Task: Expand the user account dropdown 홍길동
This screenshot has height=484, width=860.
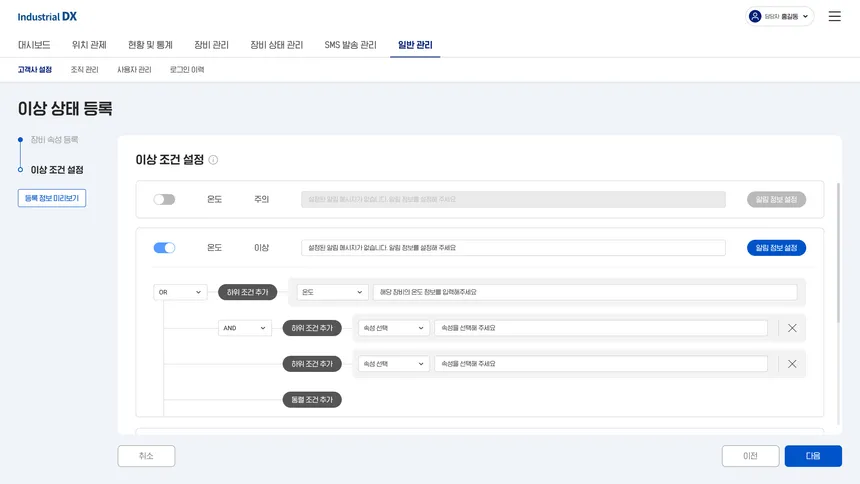Action: pyautogui.click(x=779, y=16)
